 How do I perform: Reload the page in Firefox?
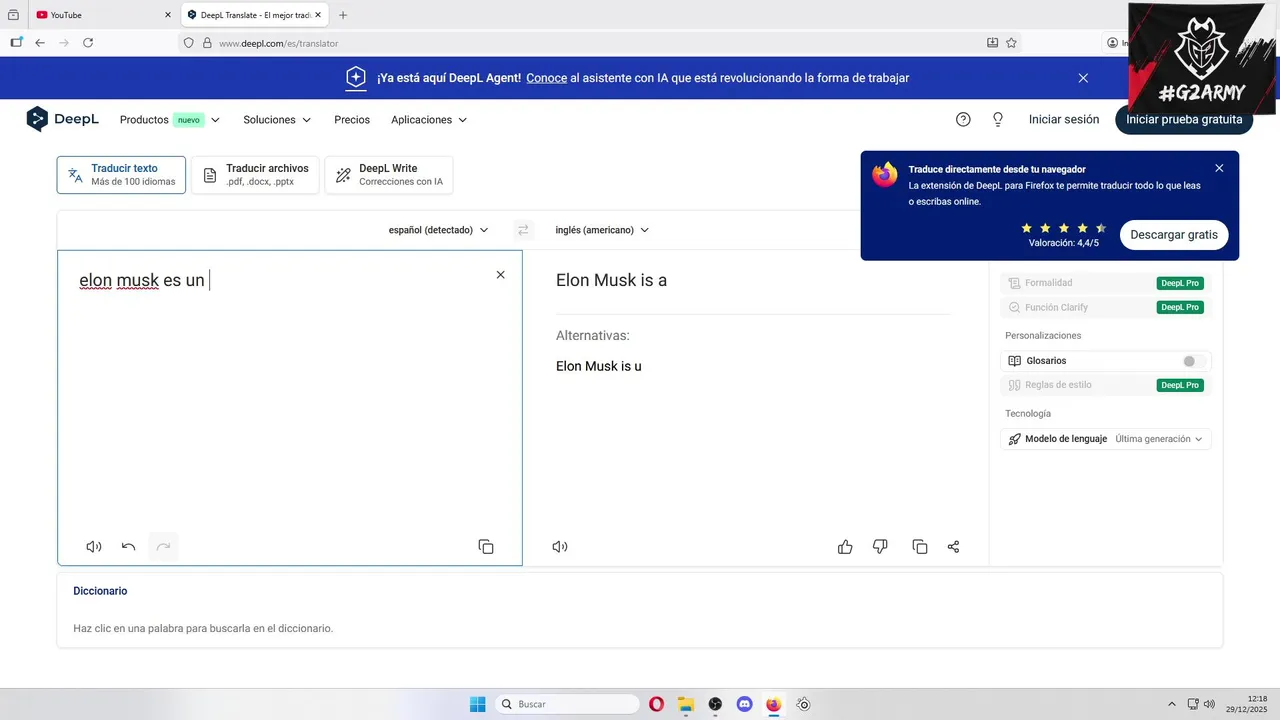click(88, 43)
